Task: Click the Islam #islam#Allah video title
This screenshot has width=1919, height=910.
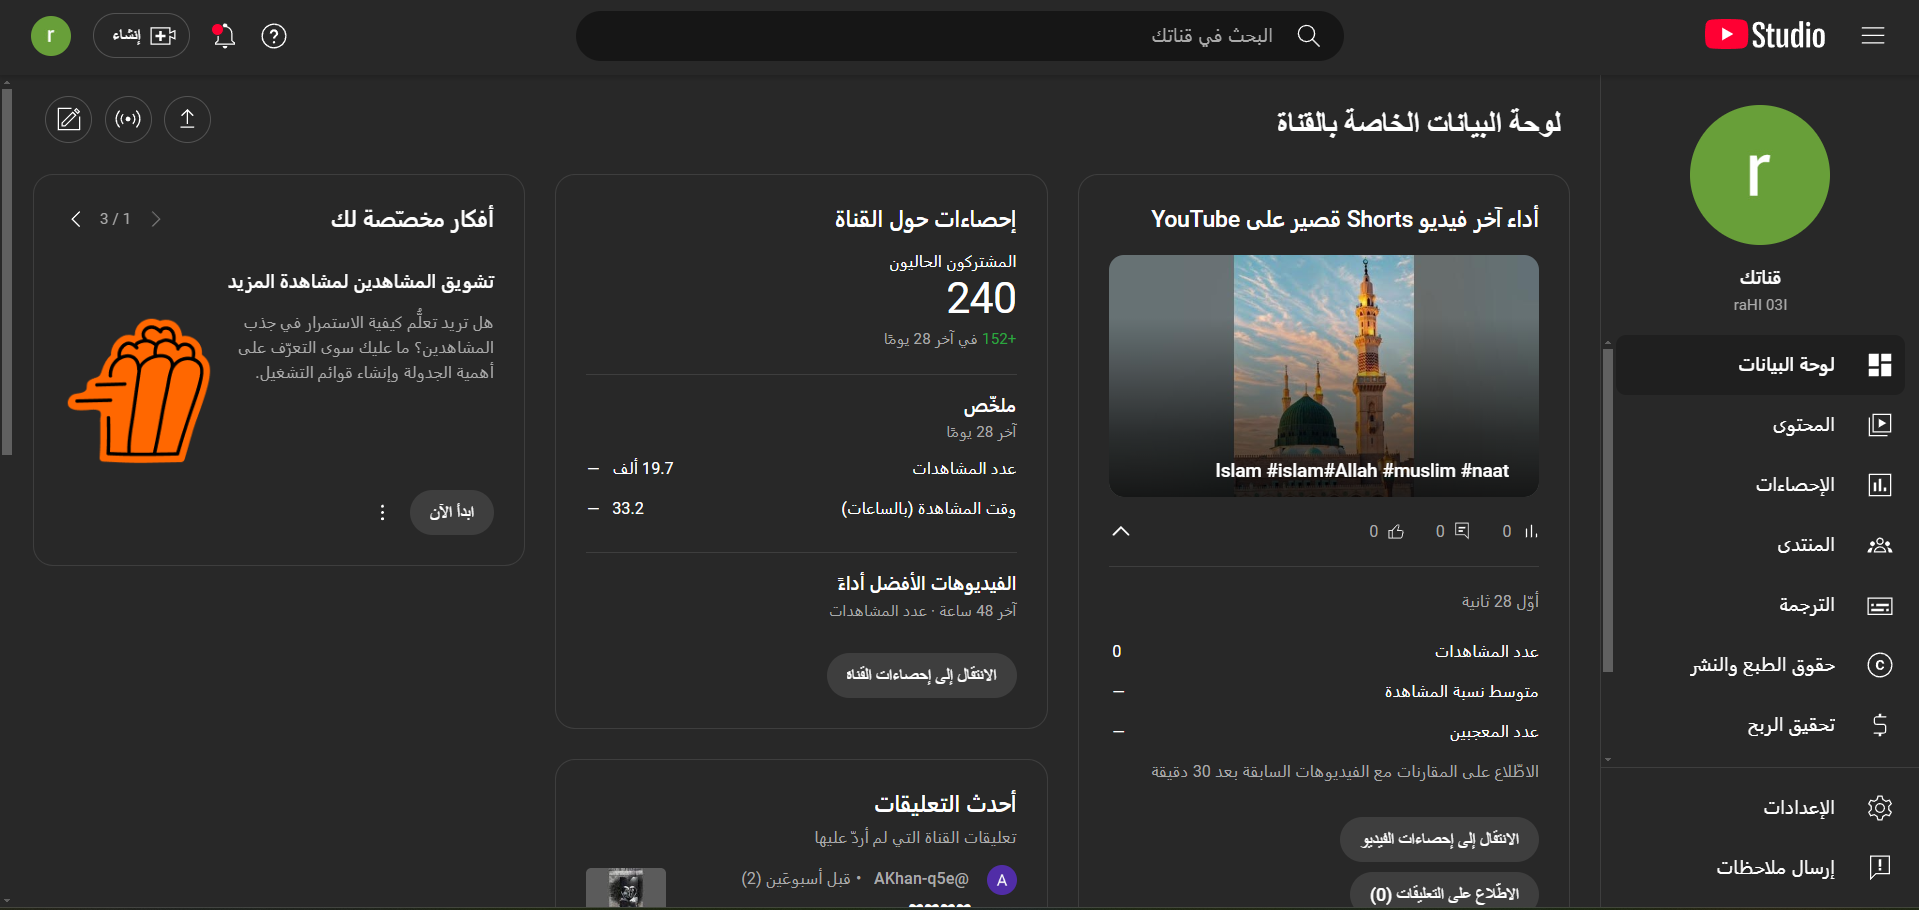Action: point(1362,470)
